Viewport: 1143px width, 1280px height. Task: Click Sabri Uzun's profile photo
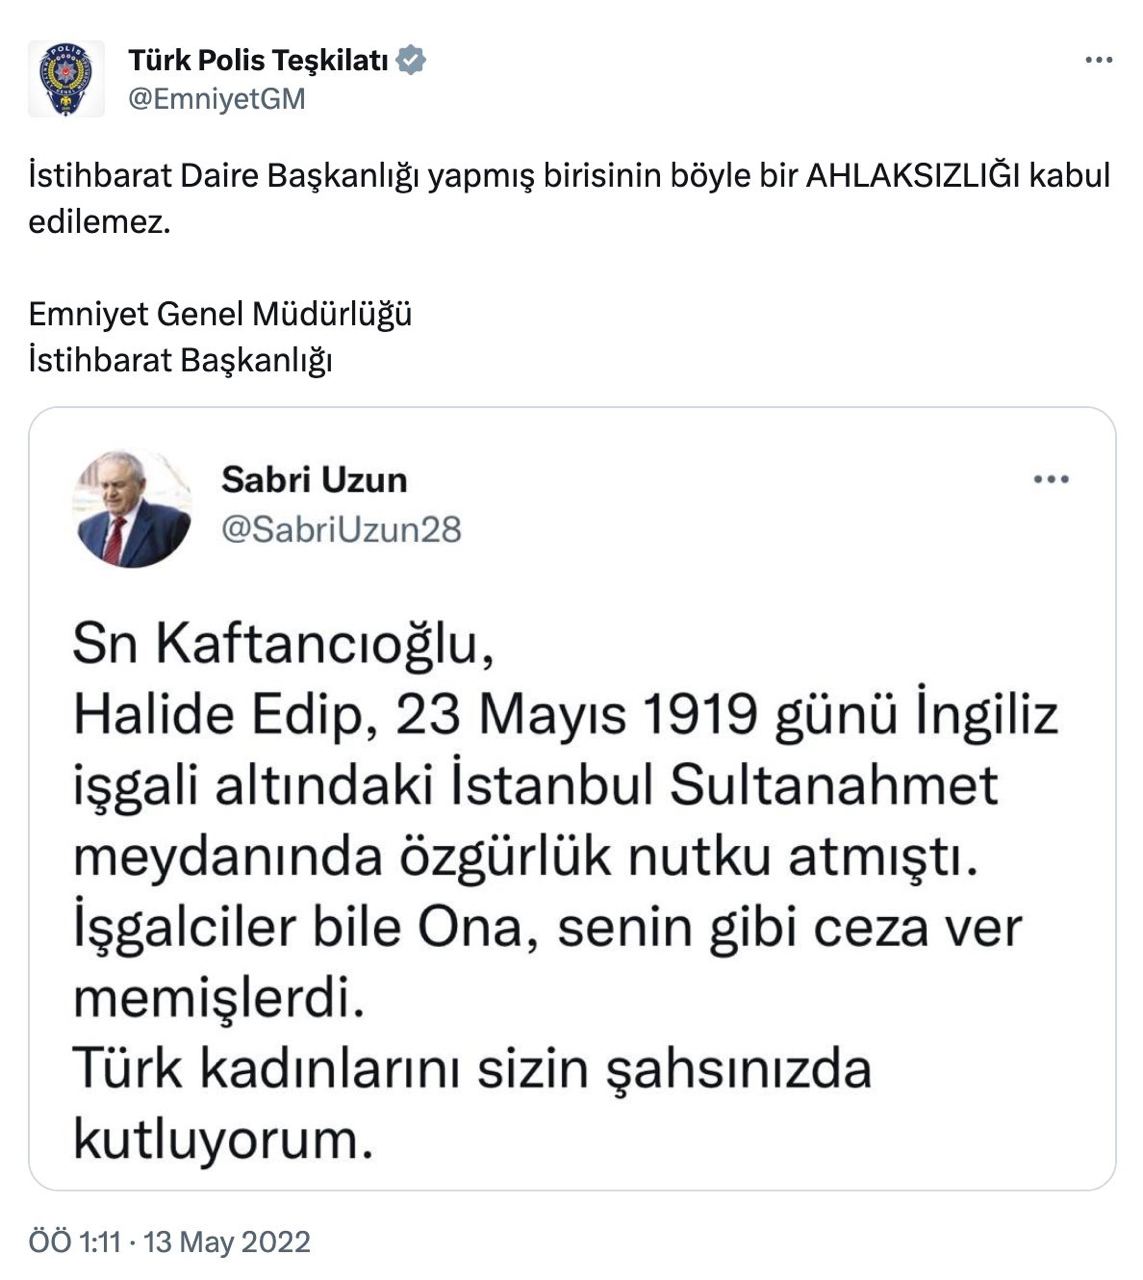(132, 509)
